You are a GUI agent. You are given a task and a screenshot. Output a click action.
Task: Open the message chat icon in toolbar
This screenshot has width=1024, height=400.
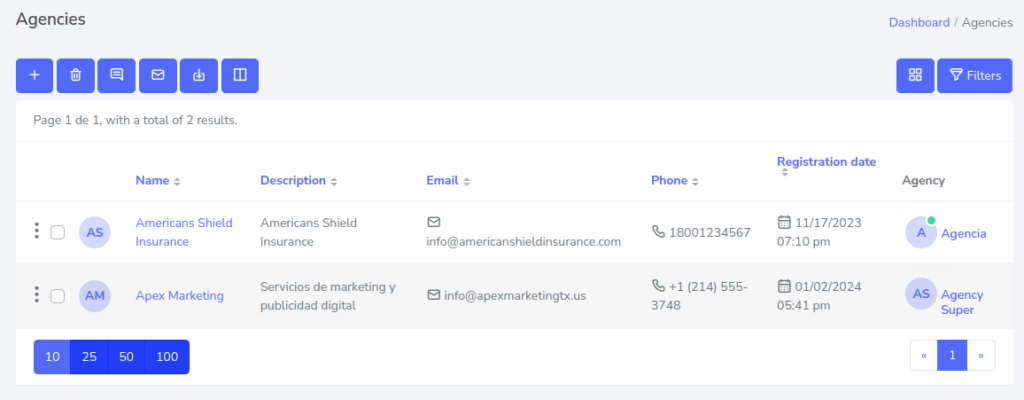pos(117,75)
